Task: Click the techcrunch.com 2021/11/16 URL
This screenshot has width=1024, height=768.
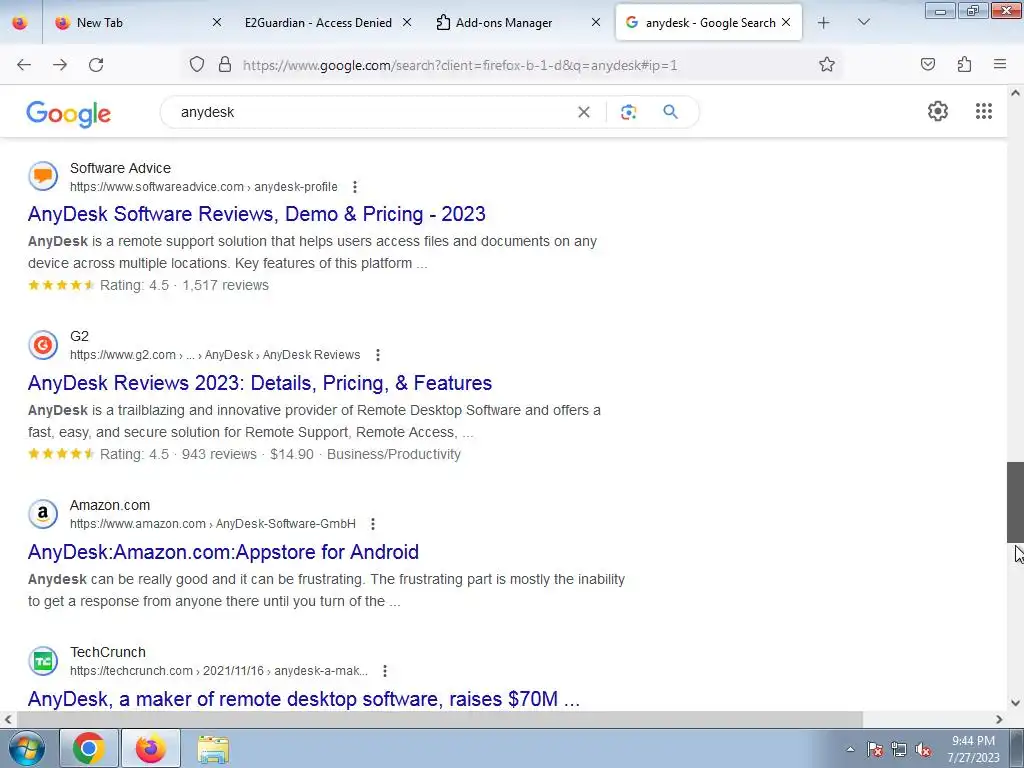Action: [219, 671]
